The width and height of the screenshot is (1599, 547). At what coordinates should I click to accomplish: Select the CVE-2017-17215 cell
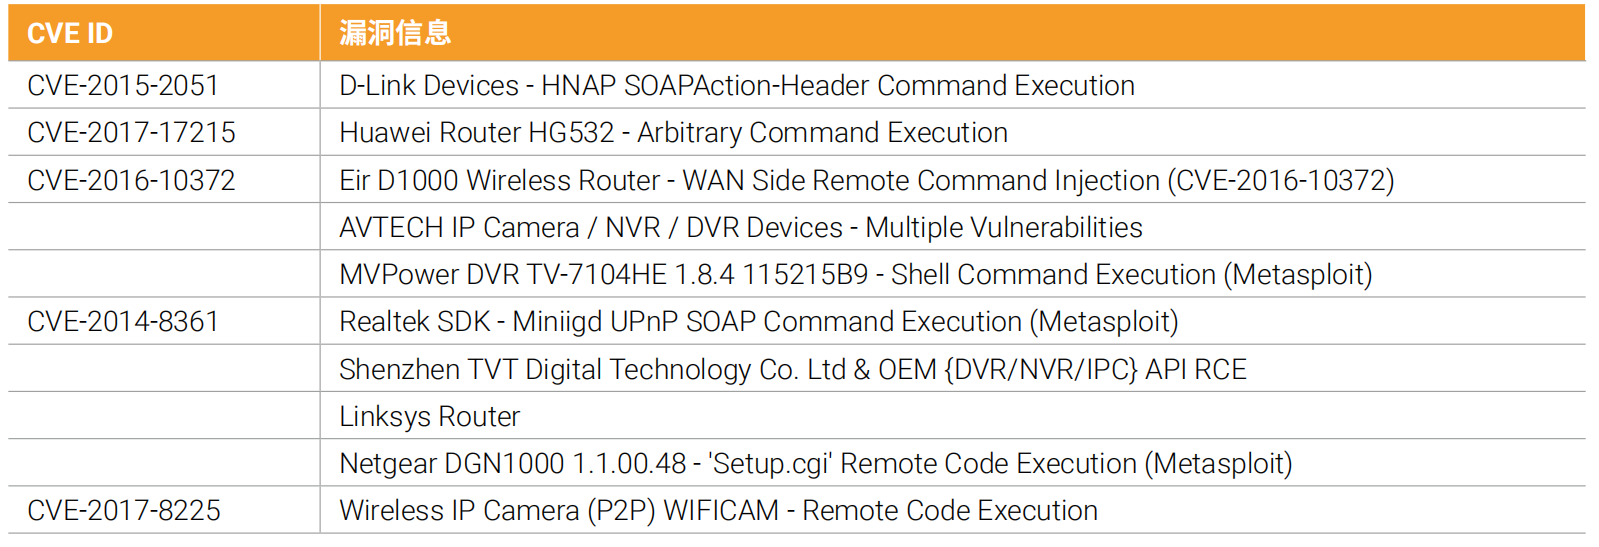click(x=131, y=133)
